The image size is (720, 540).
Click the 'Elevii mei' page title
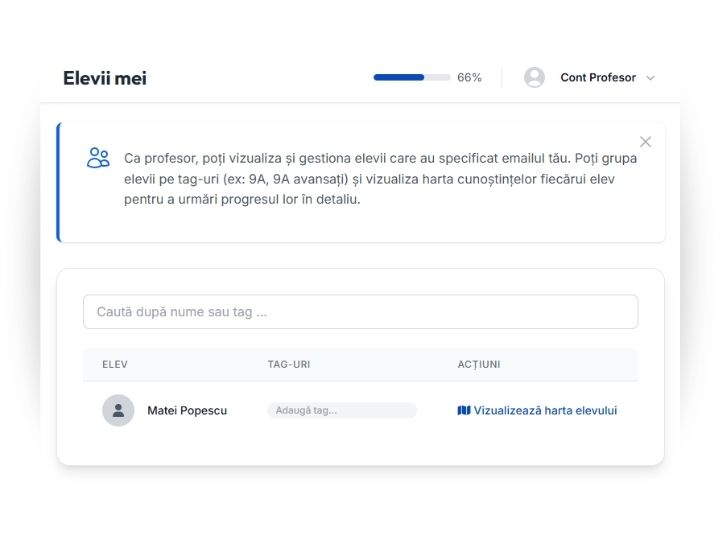point(105,78)
